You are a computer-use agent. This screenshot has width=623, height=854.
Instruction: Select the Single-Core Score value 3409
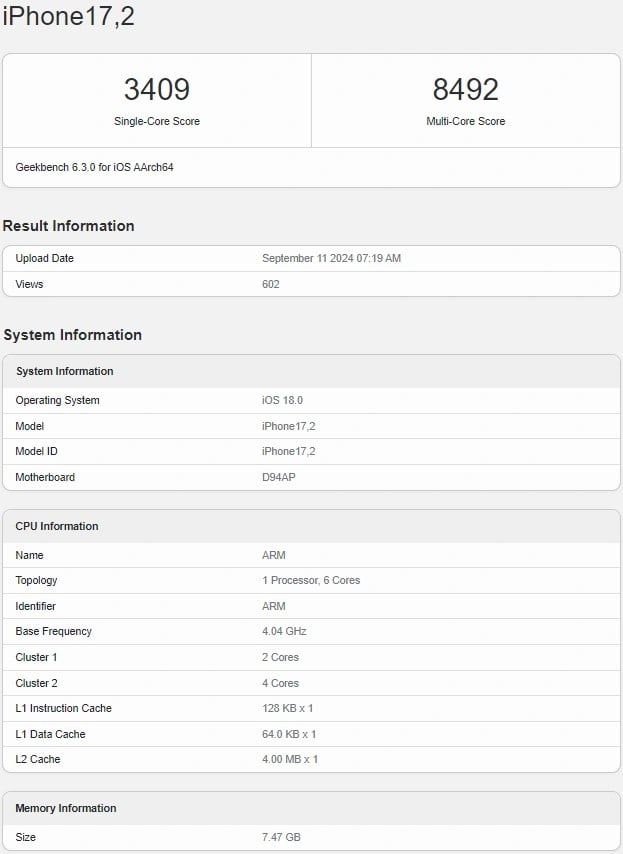pos(155,89)
